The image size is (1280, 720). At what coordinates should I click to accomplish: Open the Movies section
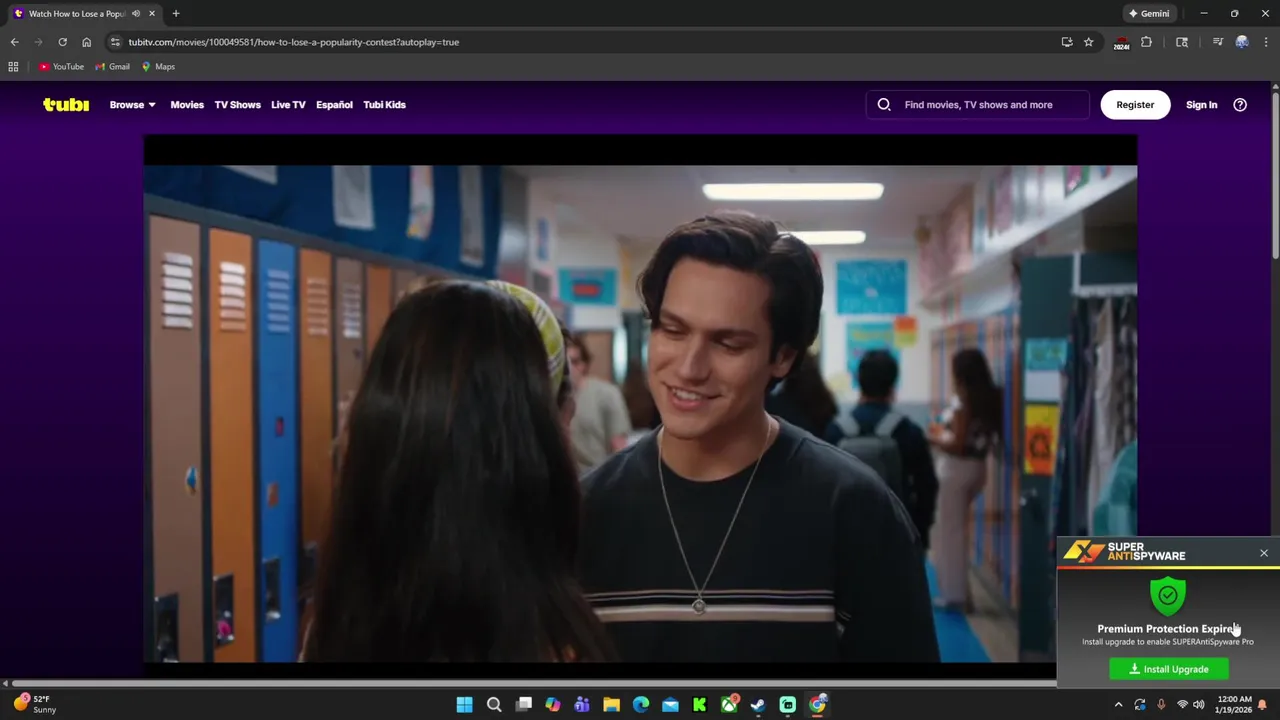point(187,104)
